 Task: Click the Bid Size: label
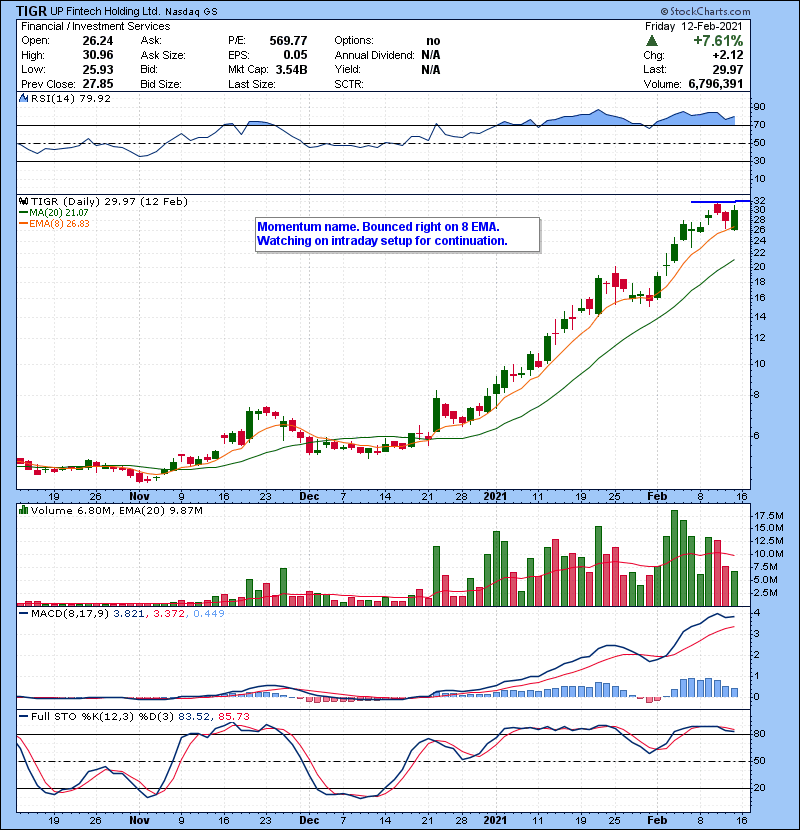point(161,84)
